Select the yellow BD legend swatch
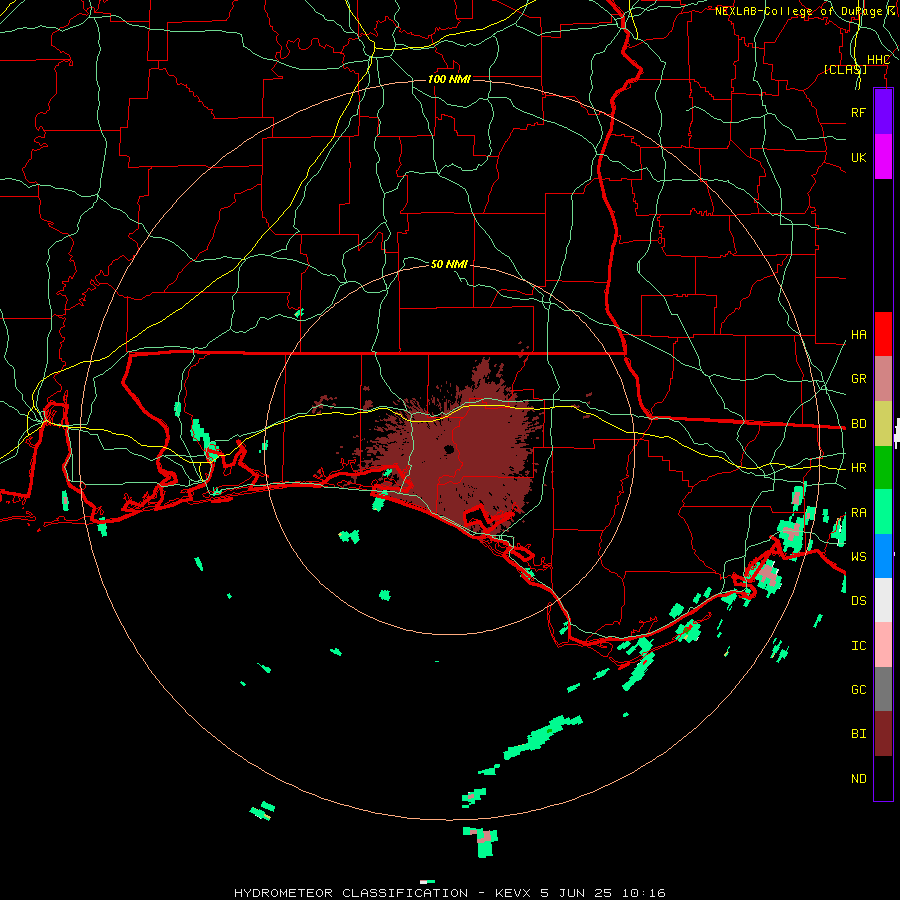The height and width of the screenshot is (900, 900). 883,424
